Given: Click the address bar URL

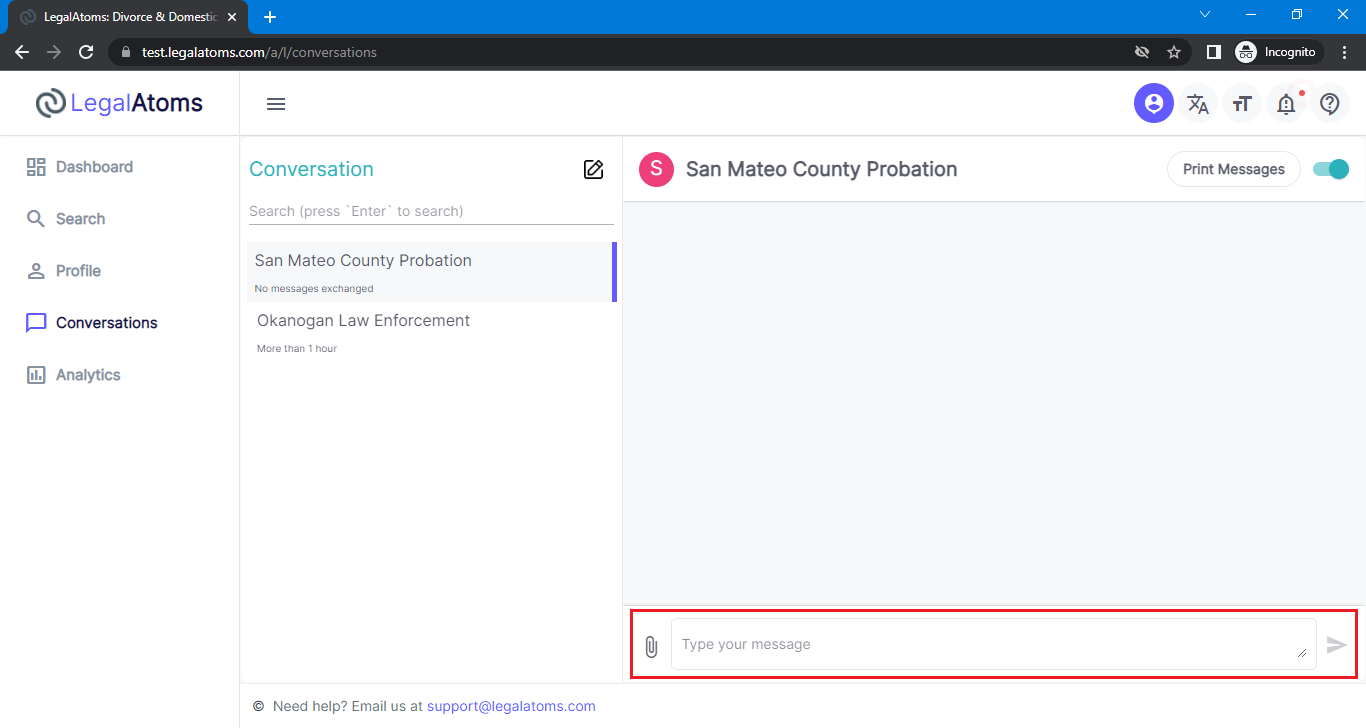Looking at the screenshot, I should pyautogui.click(x=259, y=52).
